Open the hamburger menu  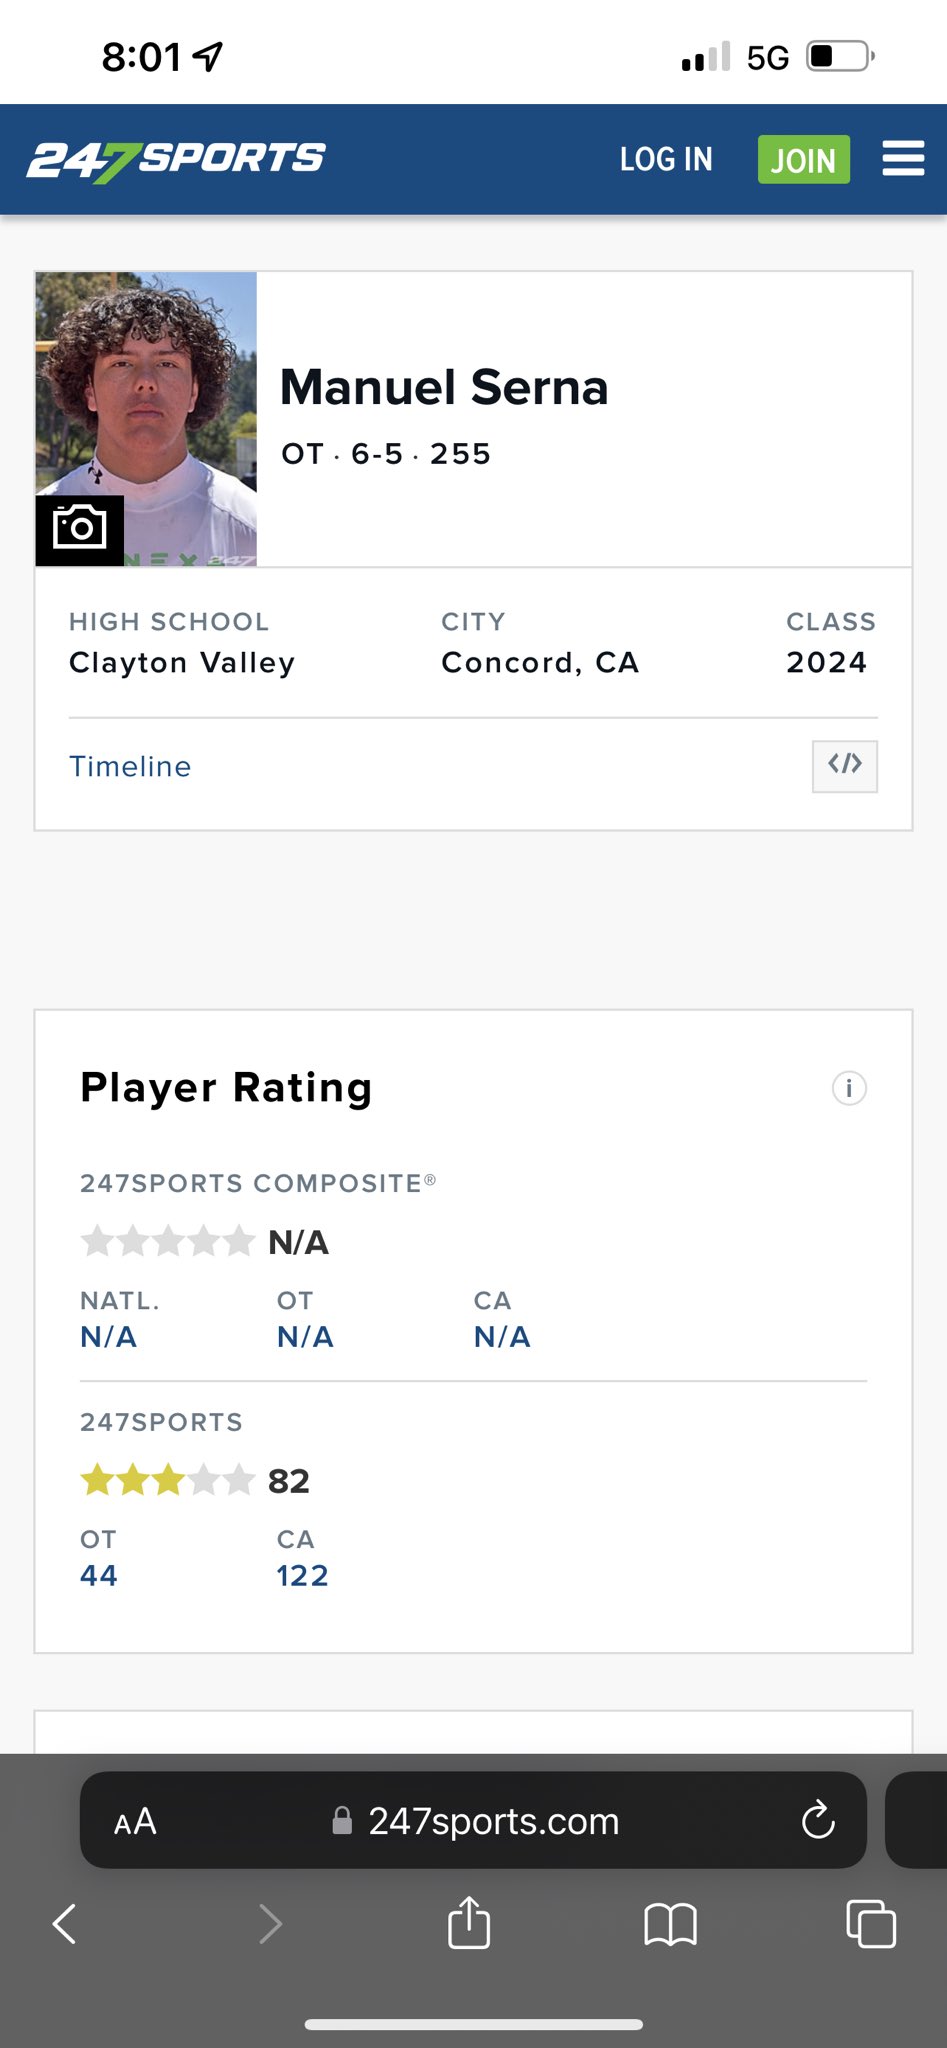coord(902,159)
